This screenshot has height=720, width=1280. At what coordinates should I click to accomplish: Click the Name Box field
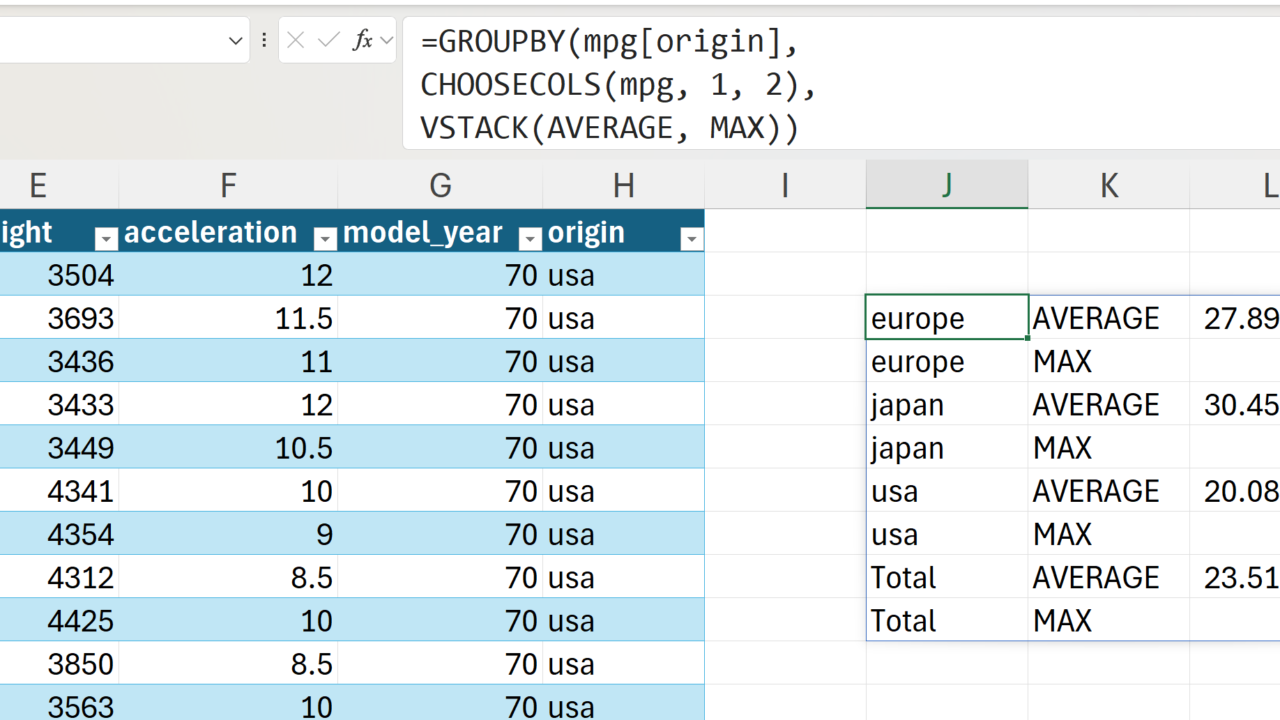point(110,40)
